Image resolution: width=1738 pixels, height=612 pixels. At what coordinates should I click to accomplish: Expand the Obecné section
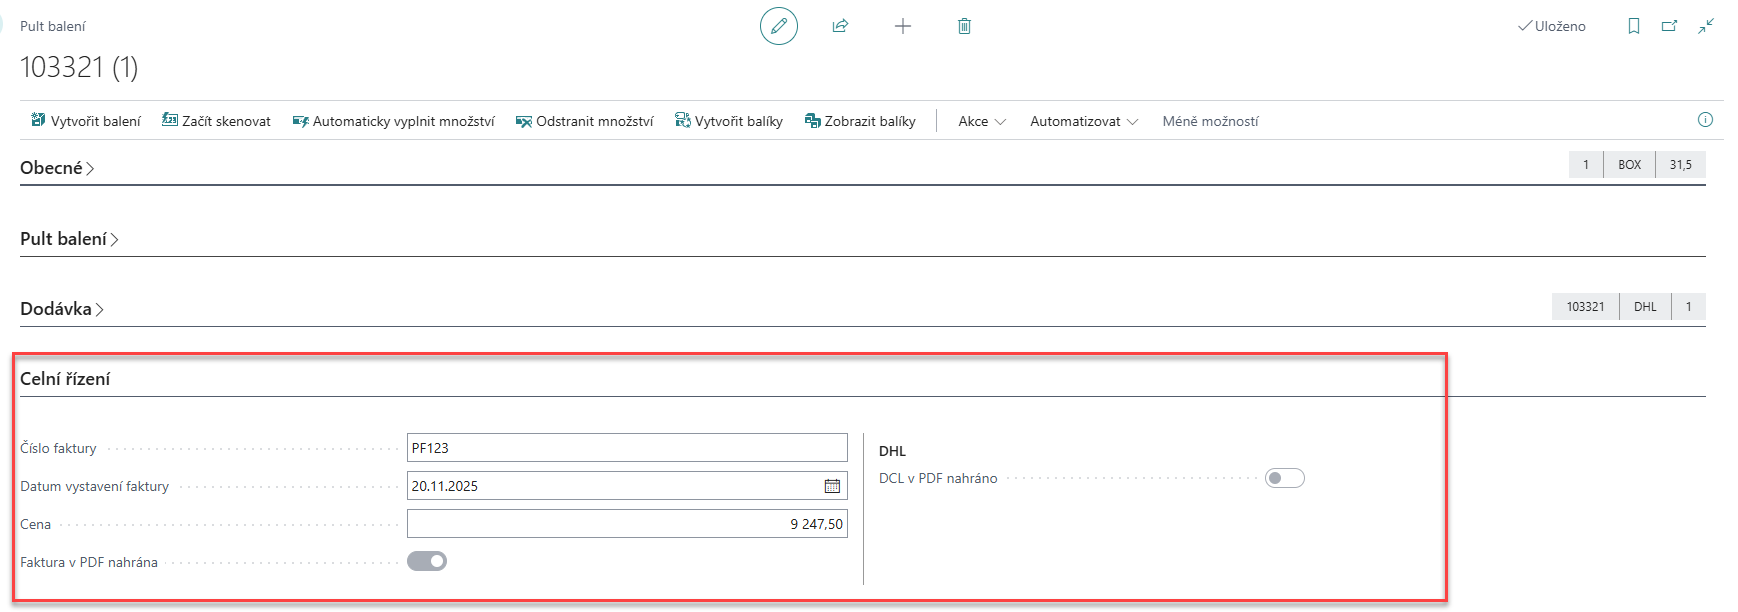pos(57,168)
